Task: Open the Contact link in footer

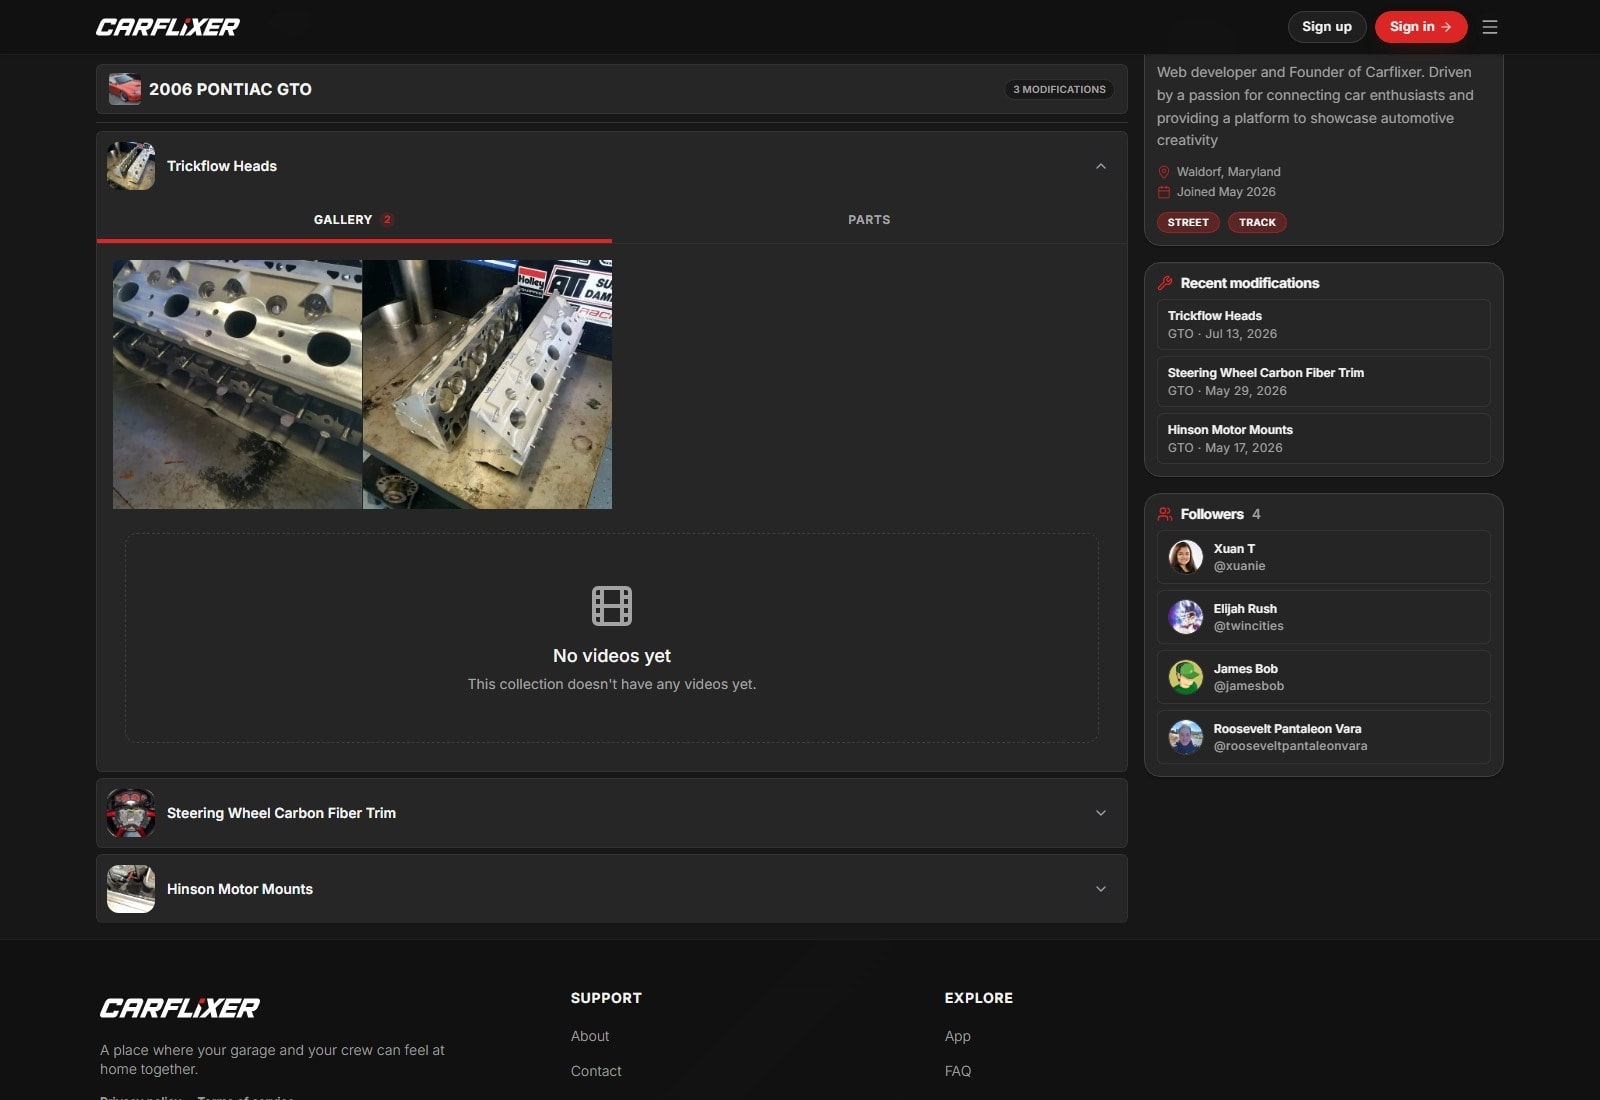Action: 596,1071
